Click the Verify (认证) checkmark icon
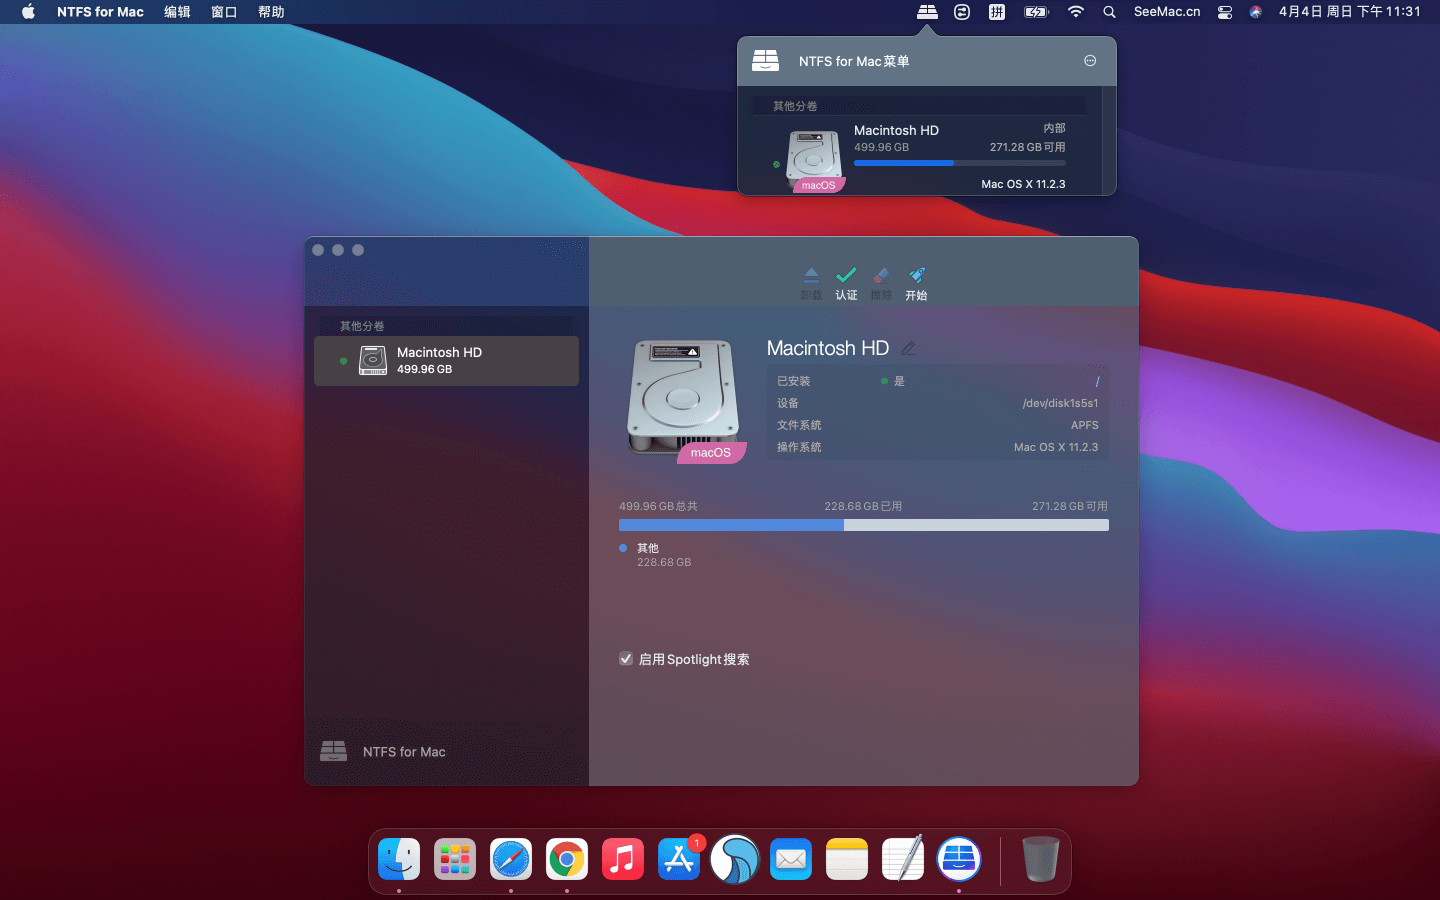Image resolution: width=1440 pixels, height=900 pixels. (x=846, y=275)
